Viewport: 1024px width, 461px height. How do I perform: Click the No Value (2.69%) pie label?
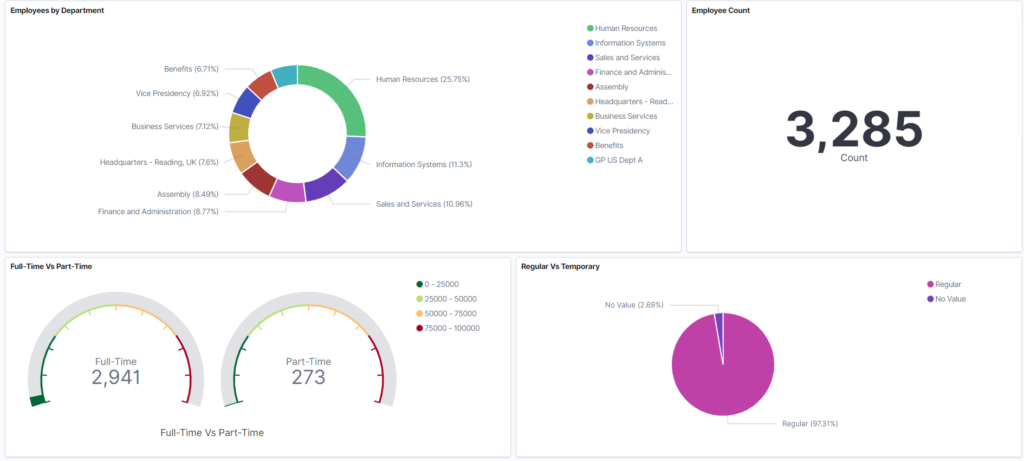[634, 305]
